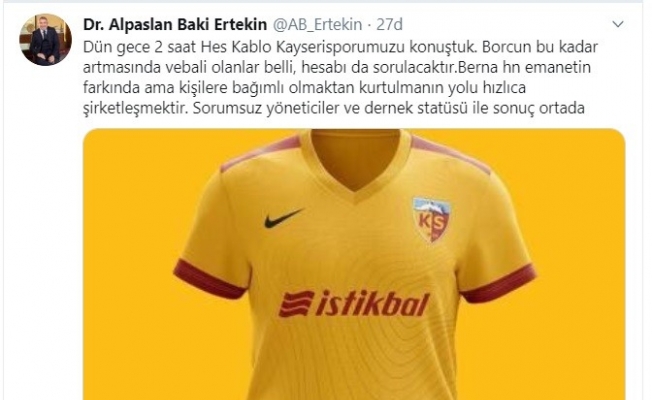Click the Dr. Alpaslan Baki Ertekin display name
Viewport: 652px width, 400px height.
(175, 25)
